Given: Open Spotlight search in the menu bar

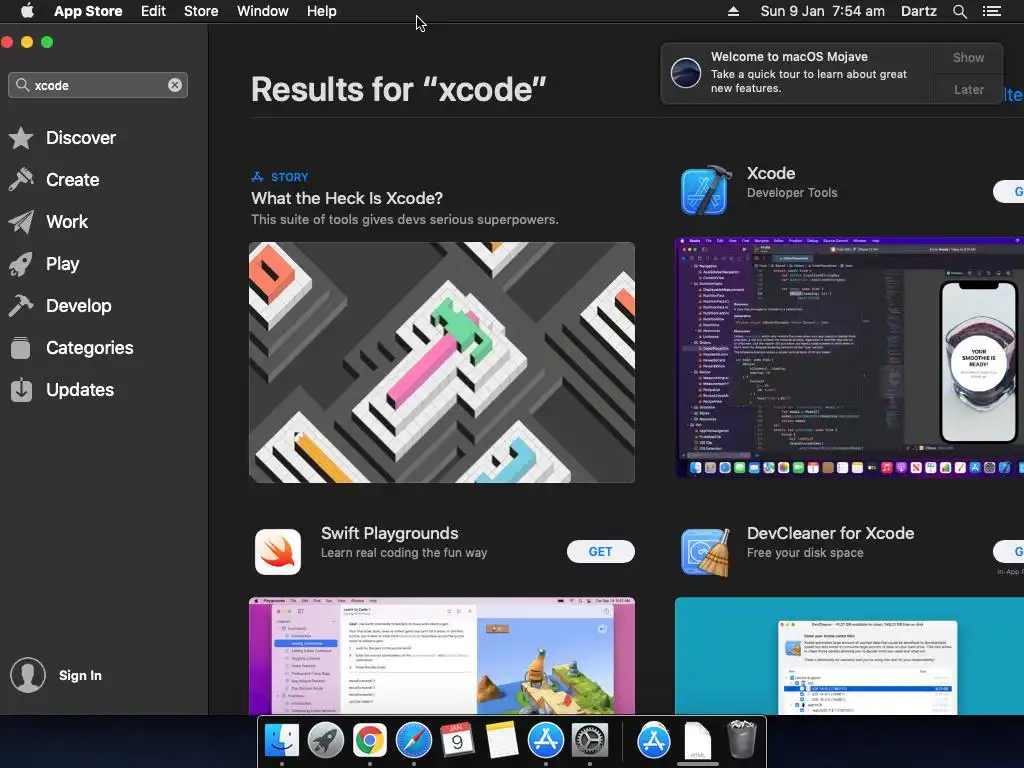Looking at the screenshot, I should click(x=959, y=11).
